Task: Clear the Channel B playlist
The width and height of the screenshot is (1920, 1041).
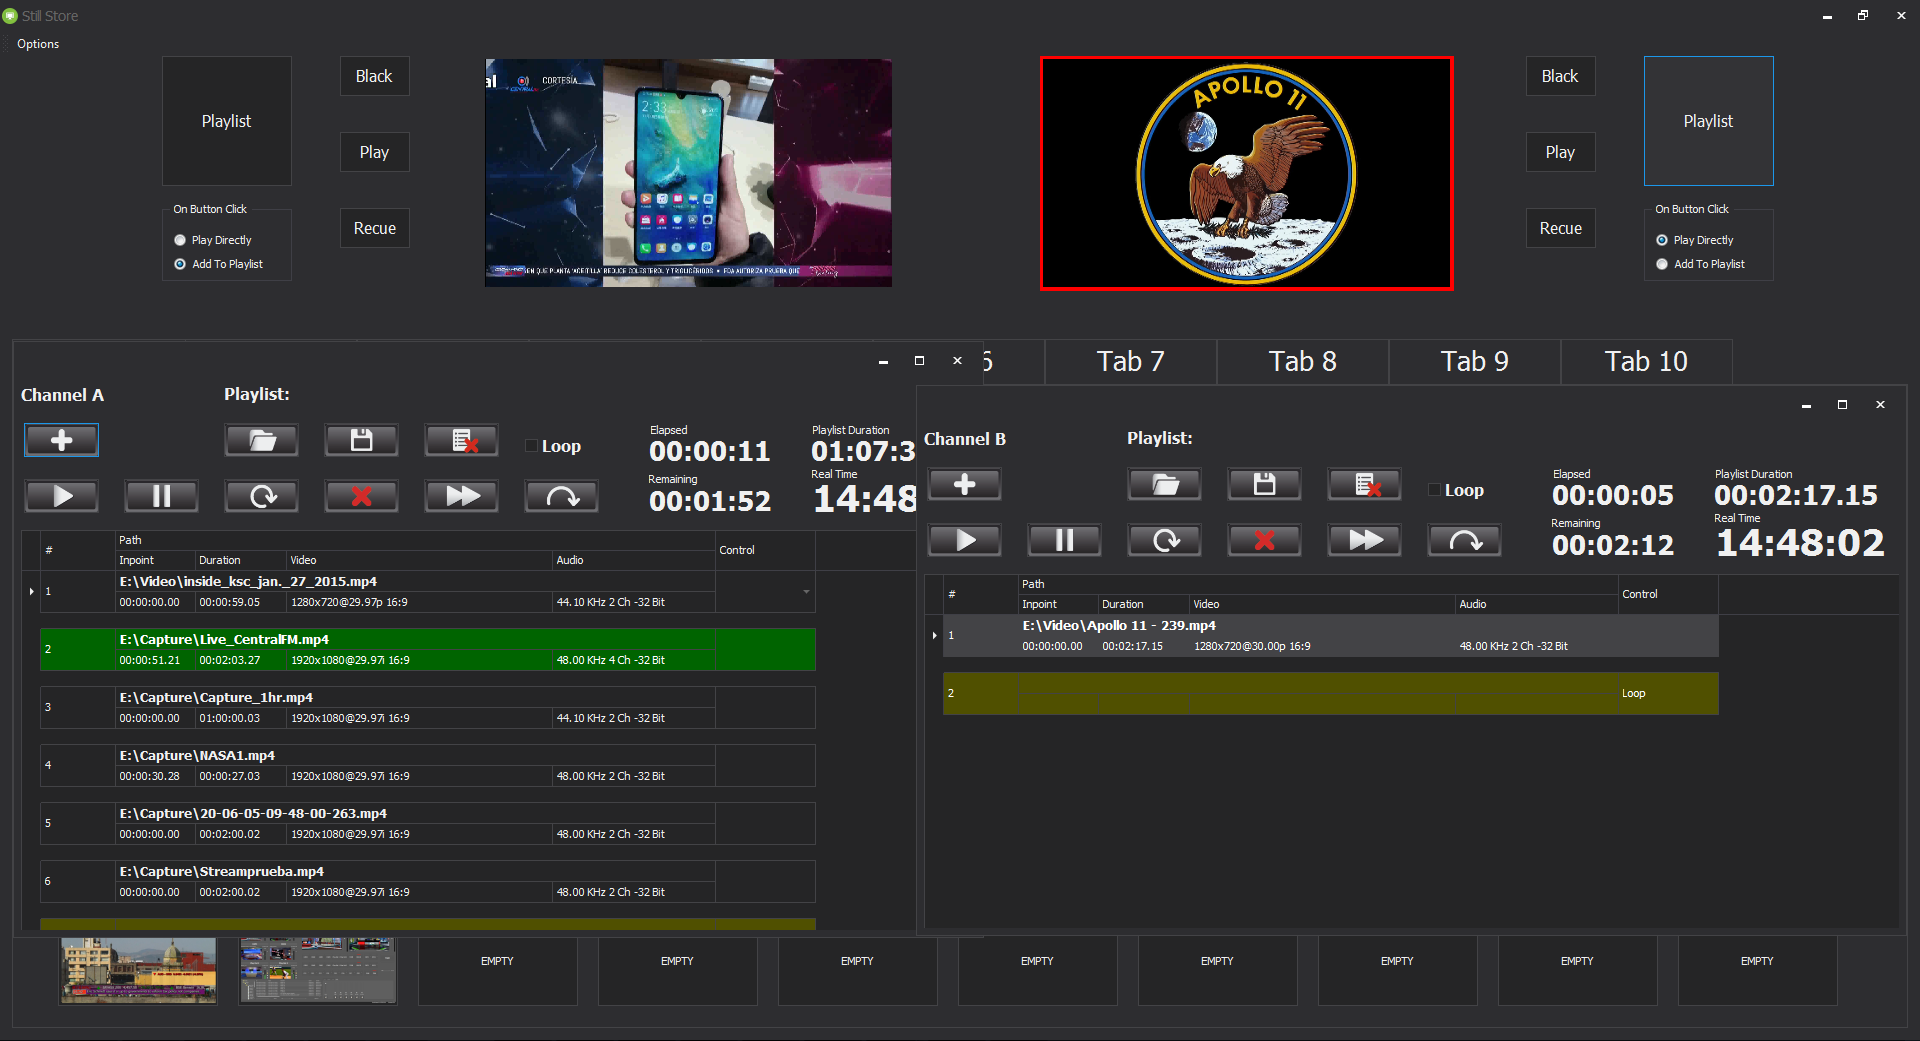Action: pos(1364,484)
